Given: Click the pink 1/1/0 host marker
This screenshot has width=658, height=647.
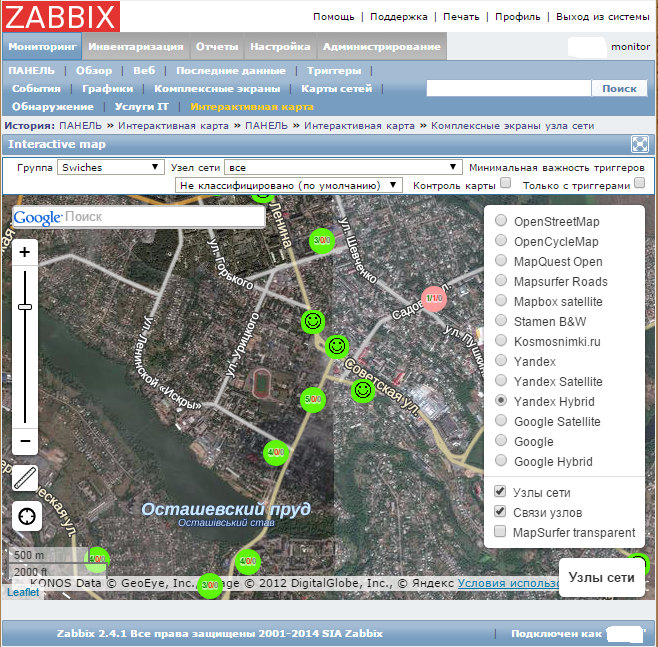Looking at the screenshot, I should tap(434, 298).
